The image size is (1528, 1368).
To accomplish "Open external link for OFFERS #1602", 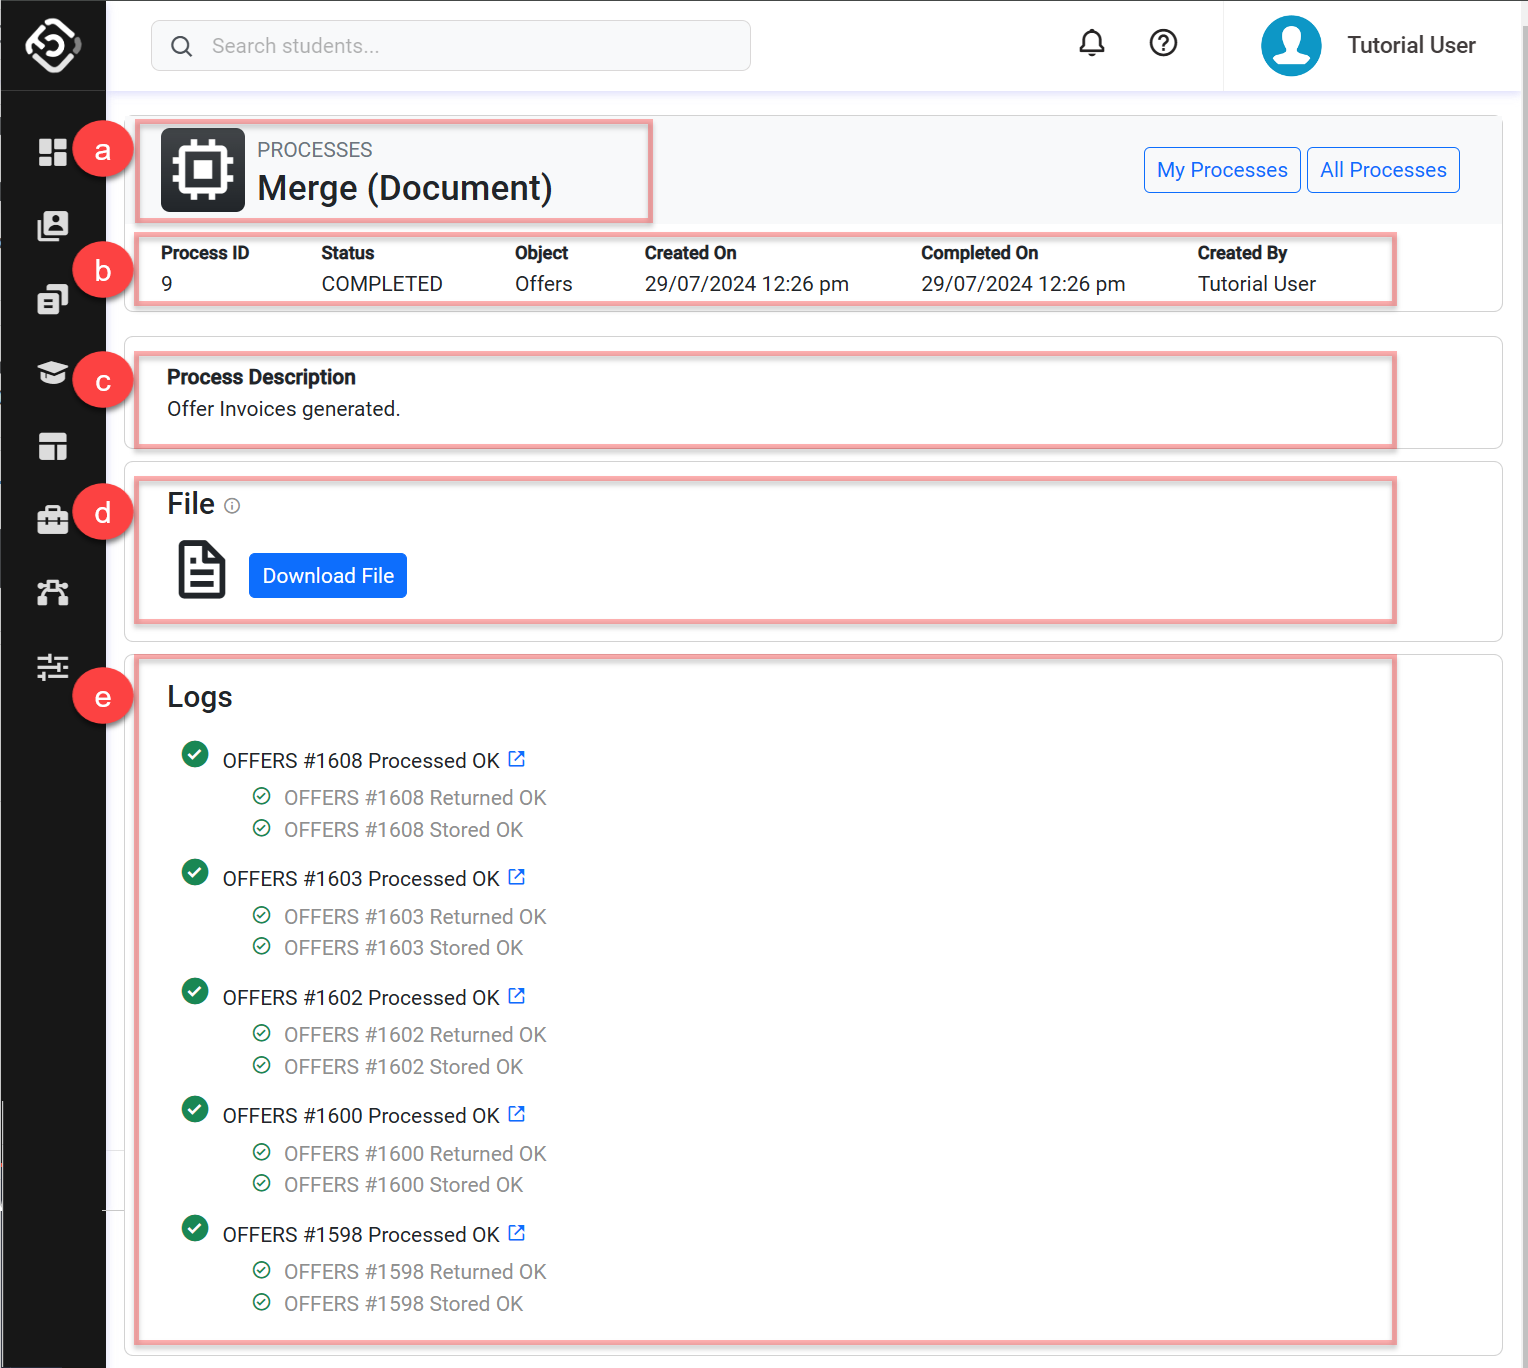I will (x=517, y=996).
